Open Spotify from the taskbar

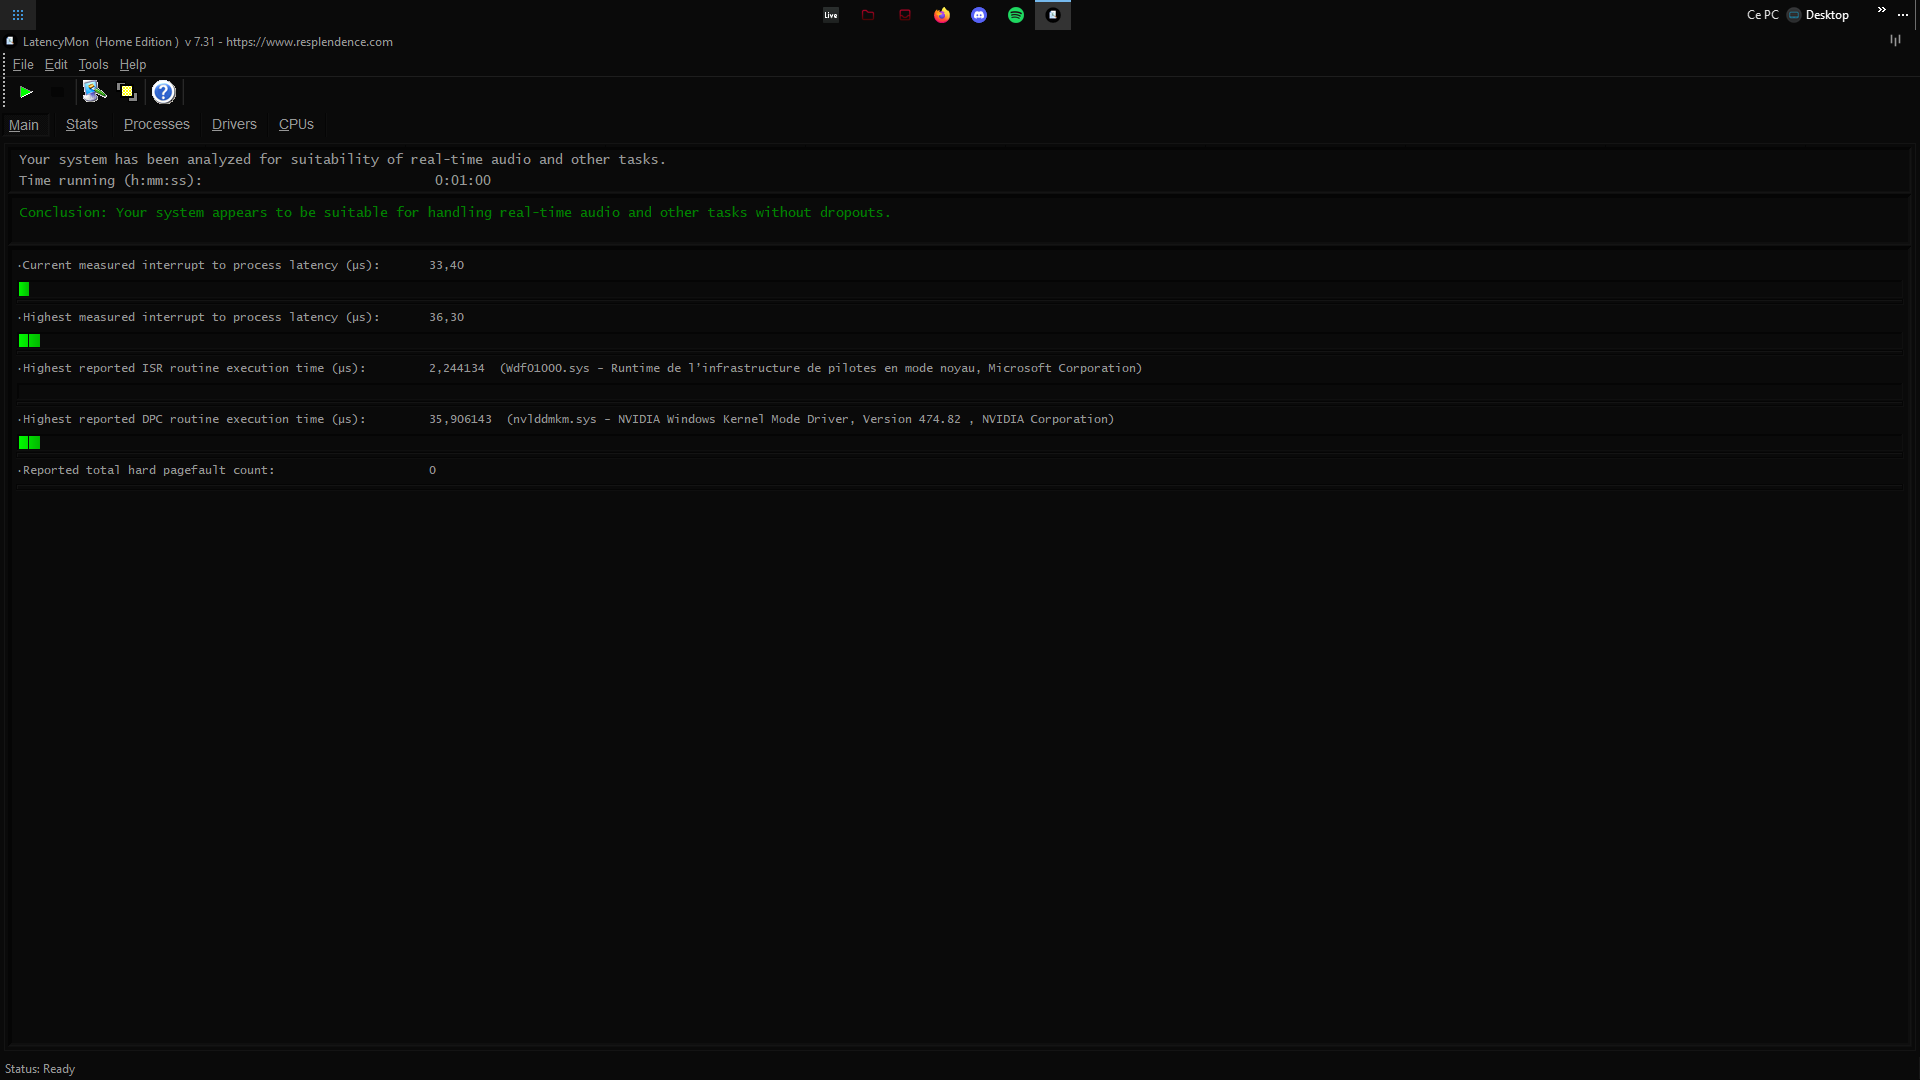(x=1016, y=15)
